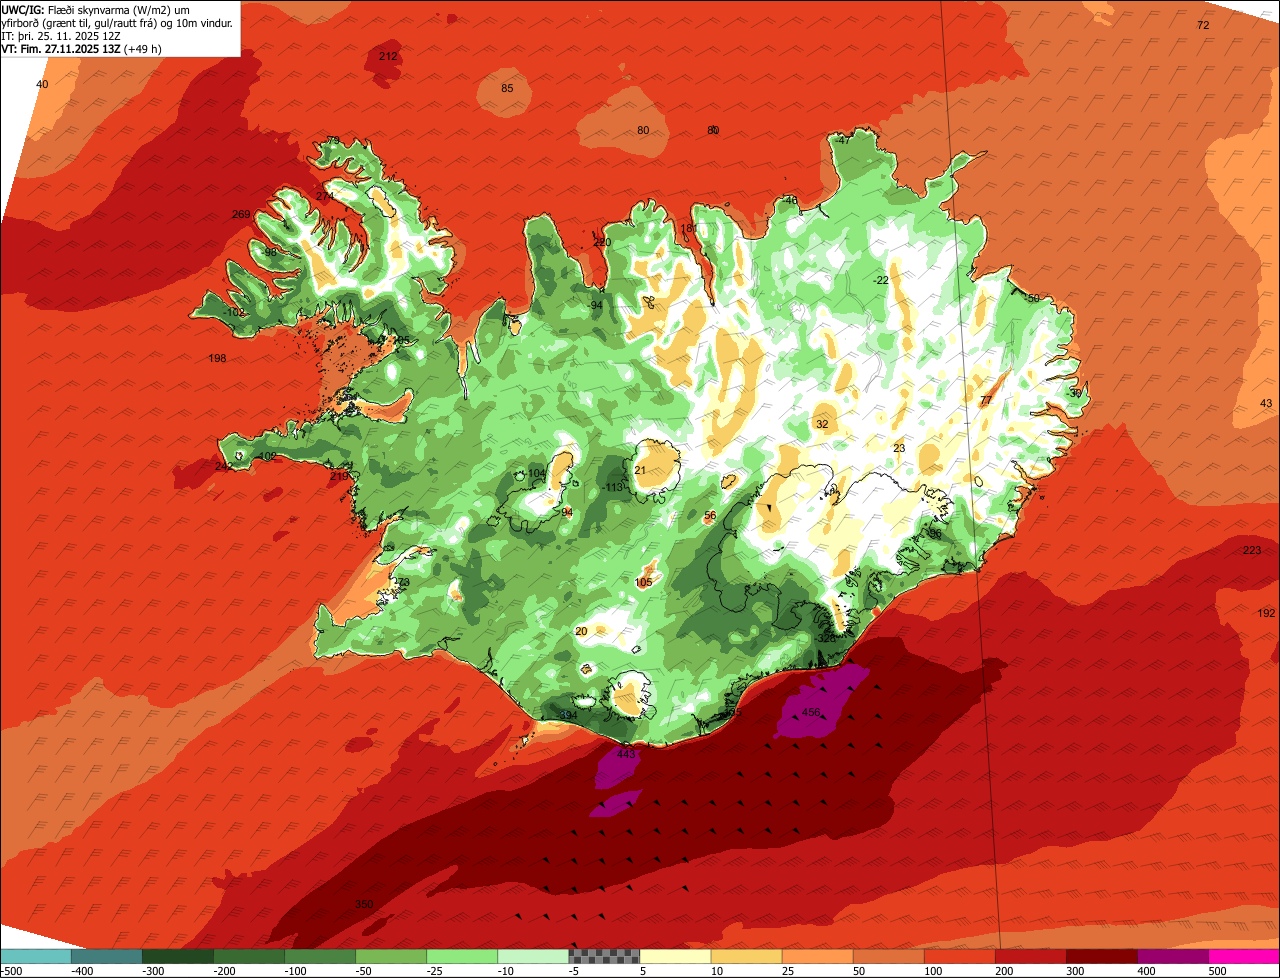Select the 223 value southeast of Iceland

click(x=1252, y=551)
